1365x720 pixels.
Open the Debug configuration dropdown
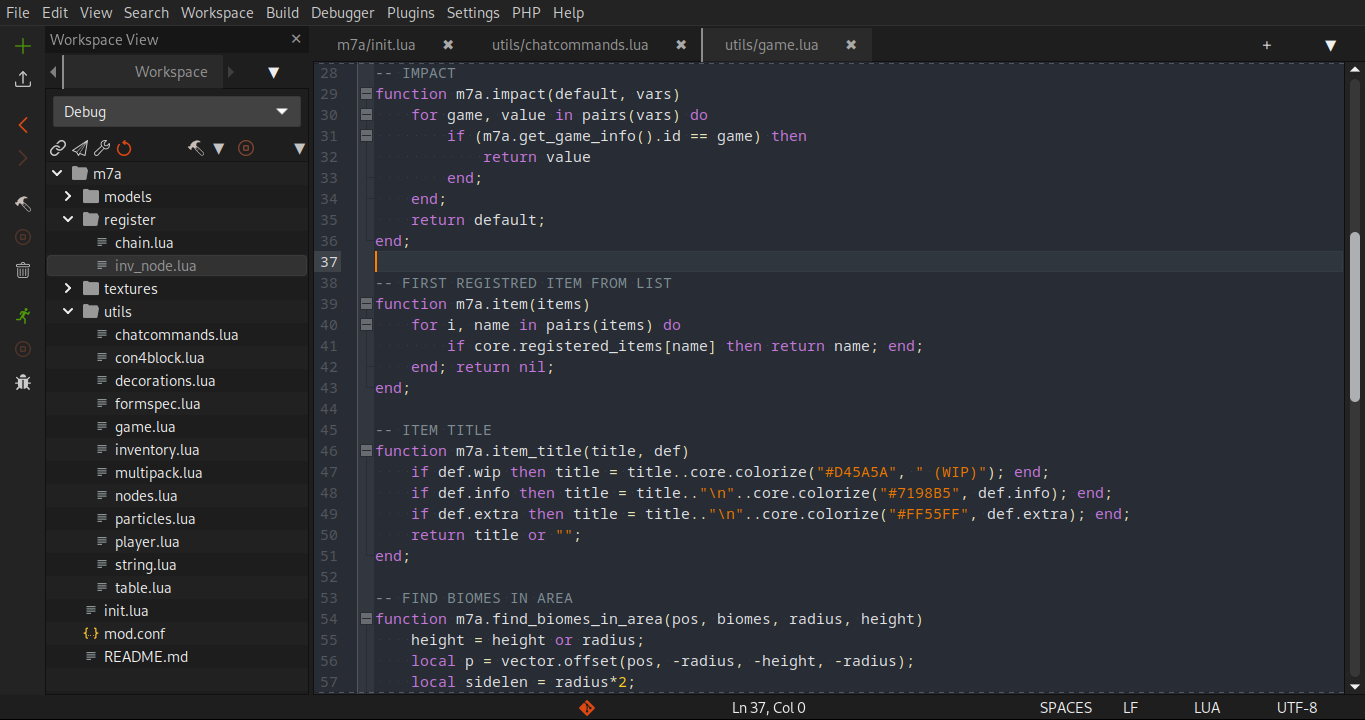[176, 112]
